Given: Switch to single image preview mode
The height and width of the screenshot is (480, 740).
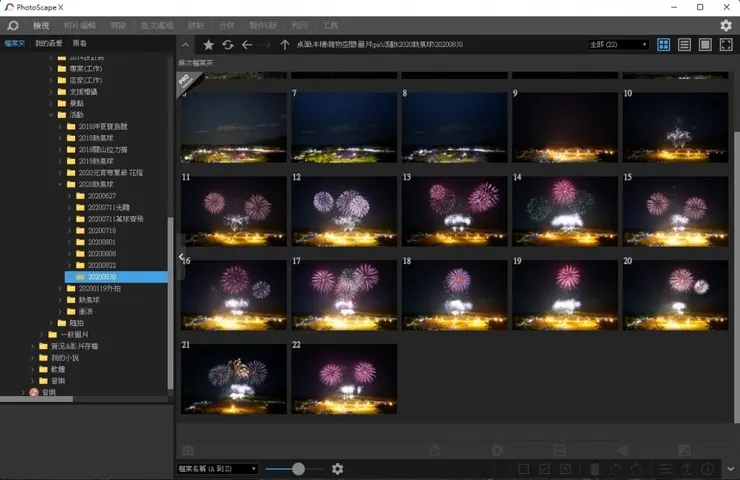Looking at the screenshot, I should pos(705,45).
